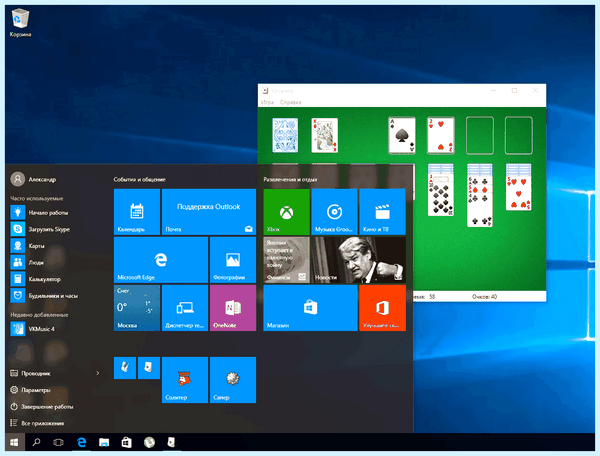Image resolution: width=600 pixels, height=456 pixels.
Task: Click the third empty foundation slot
Action: pos(480,135)
